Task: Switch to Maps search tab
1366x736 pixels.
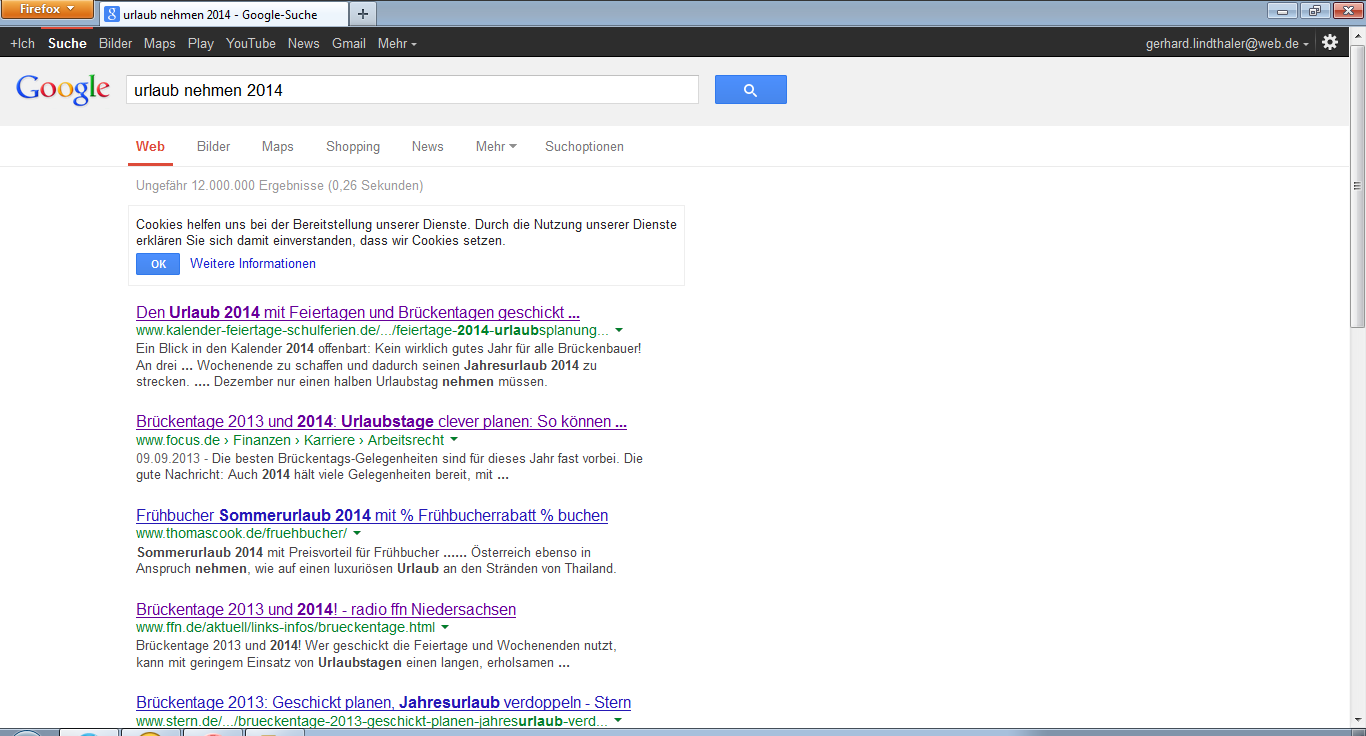Action: (x=278, y=146)
